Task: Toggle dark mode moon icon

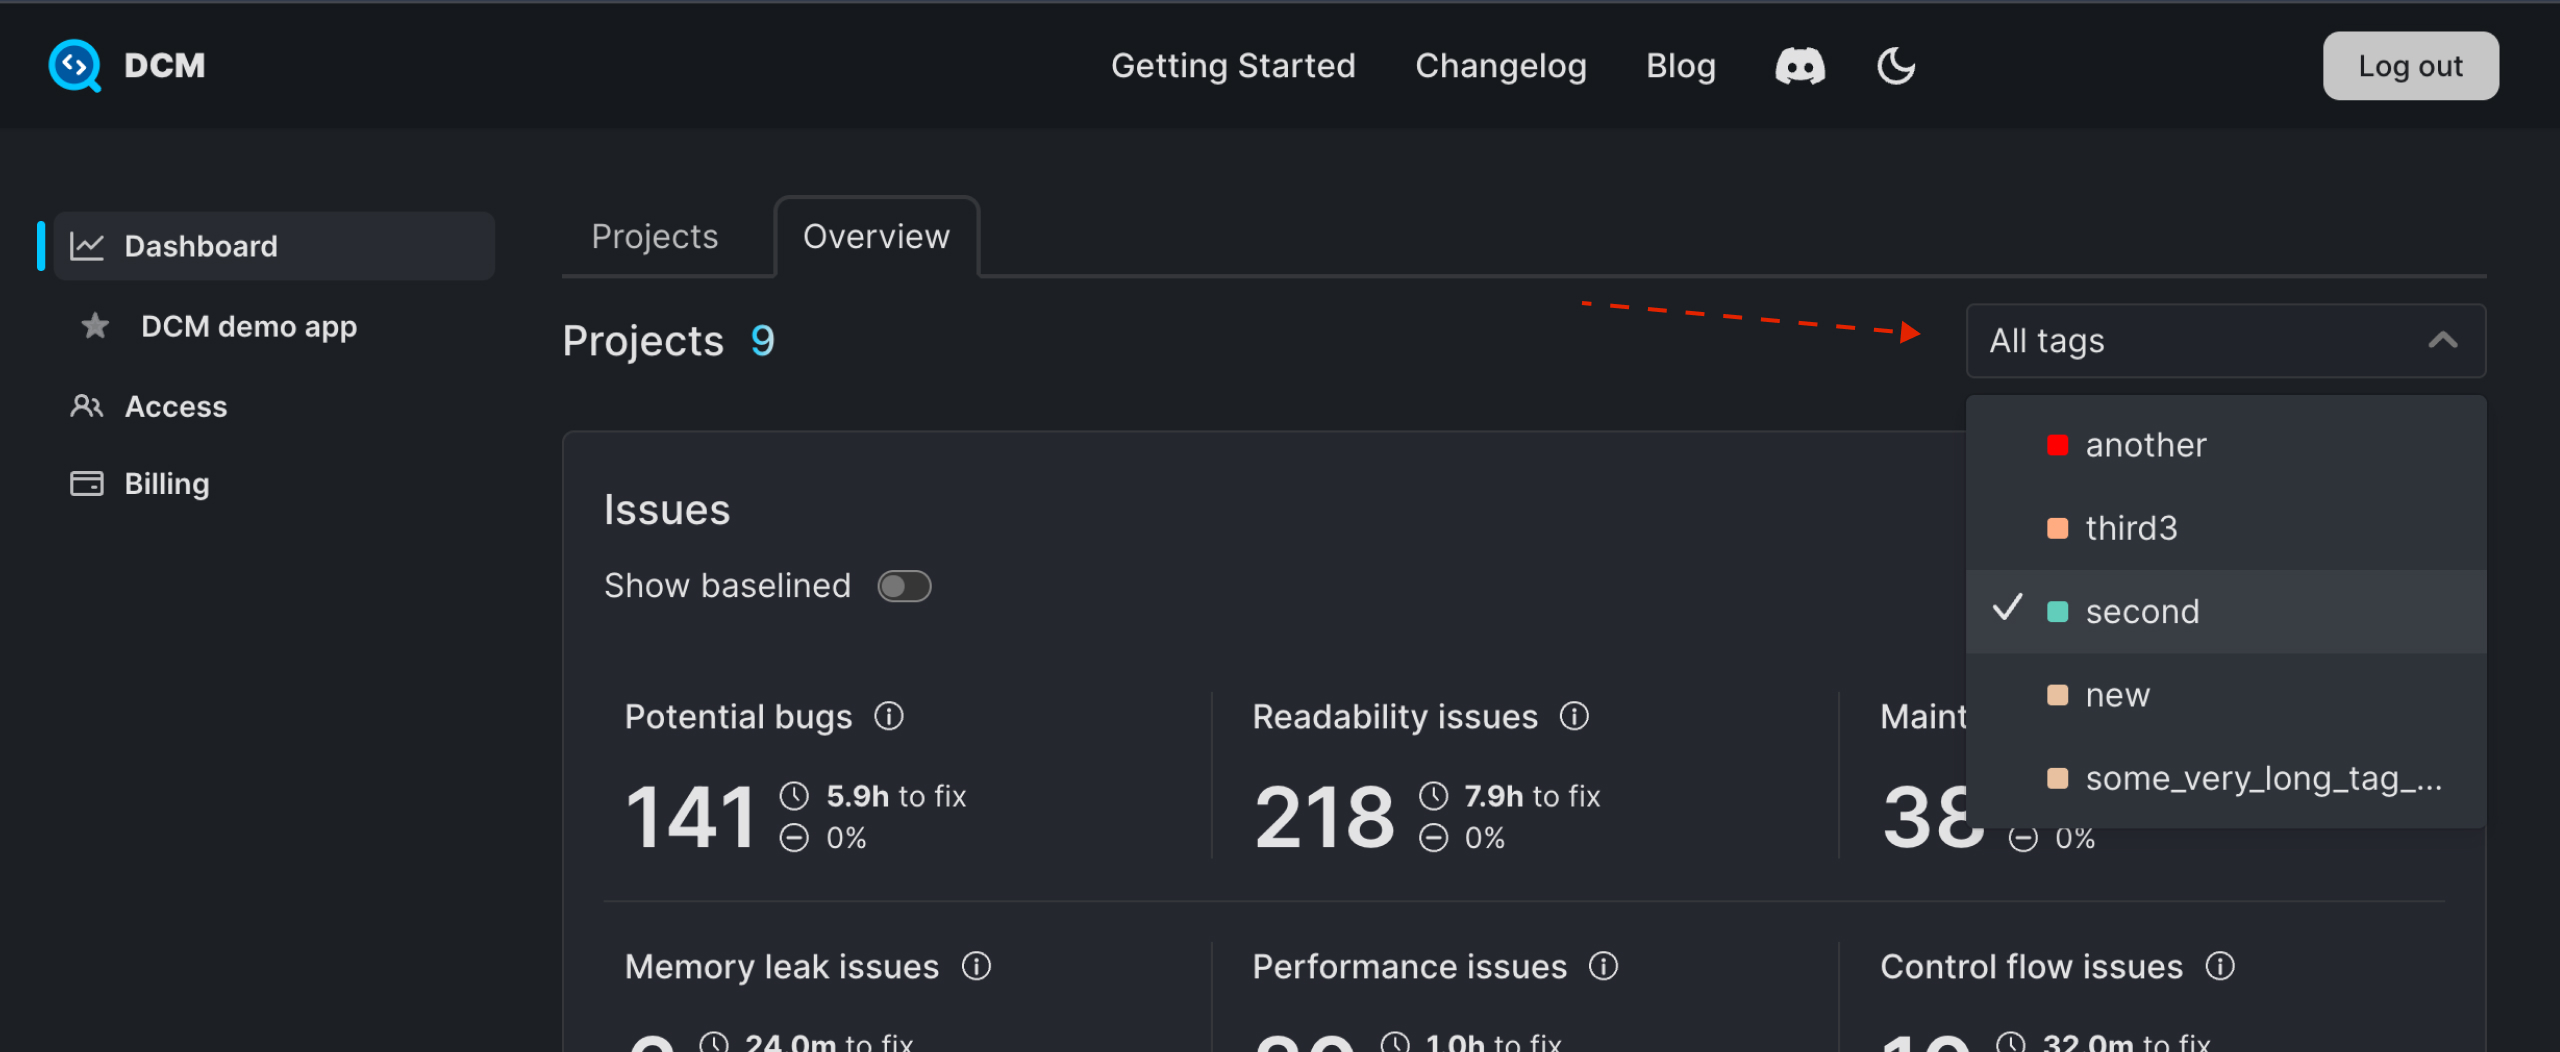Action: click(1895, 67)
